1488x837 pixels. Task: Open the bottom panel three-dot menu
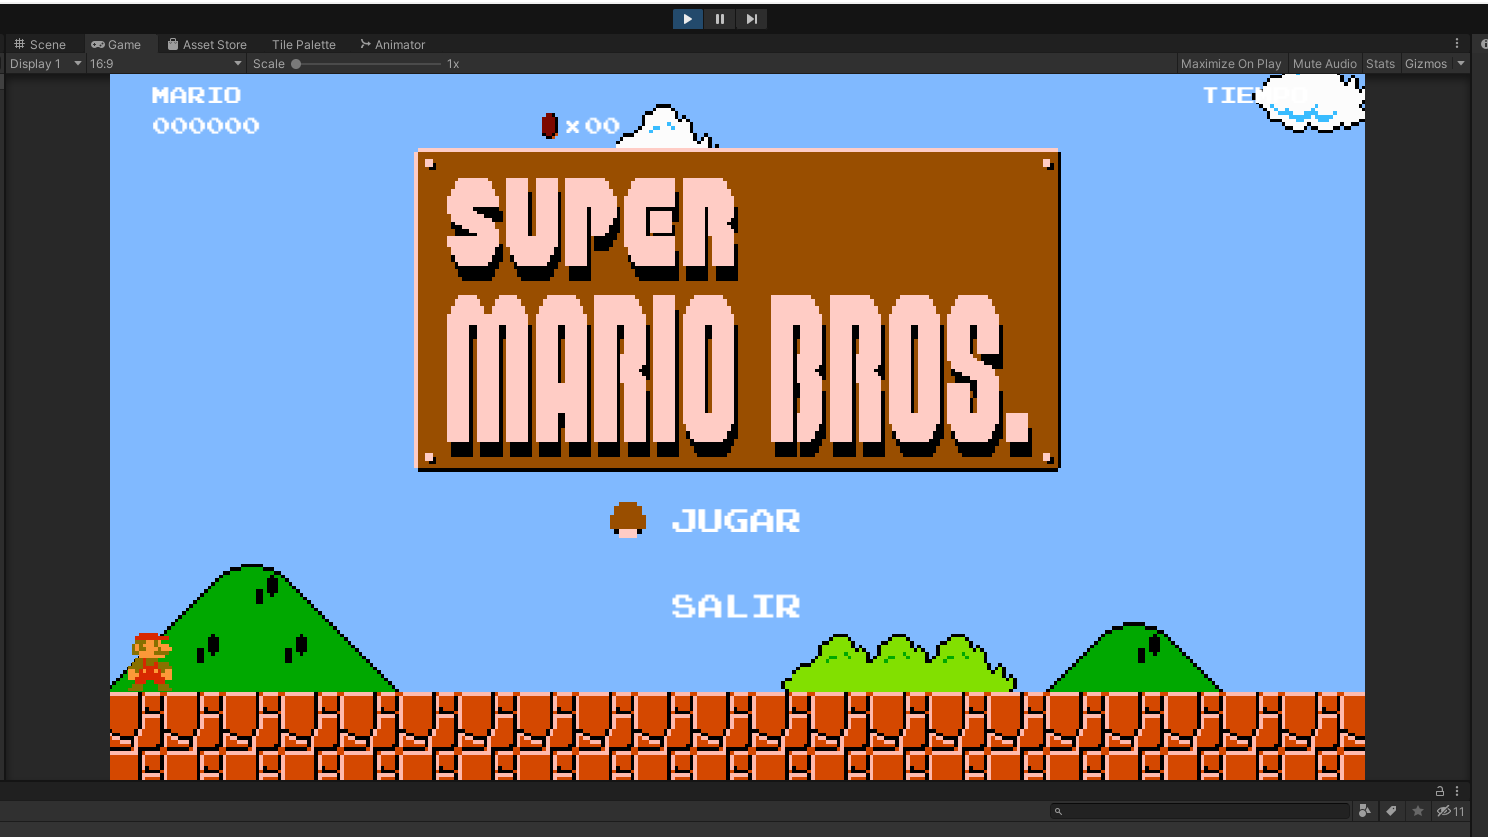1457,791
